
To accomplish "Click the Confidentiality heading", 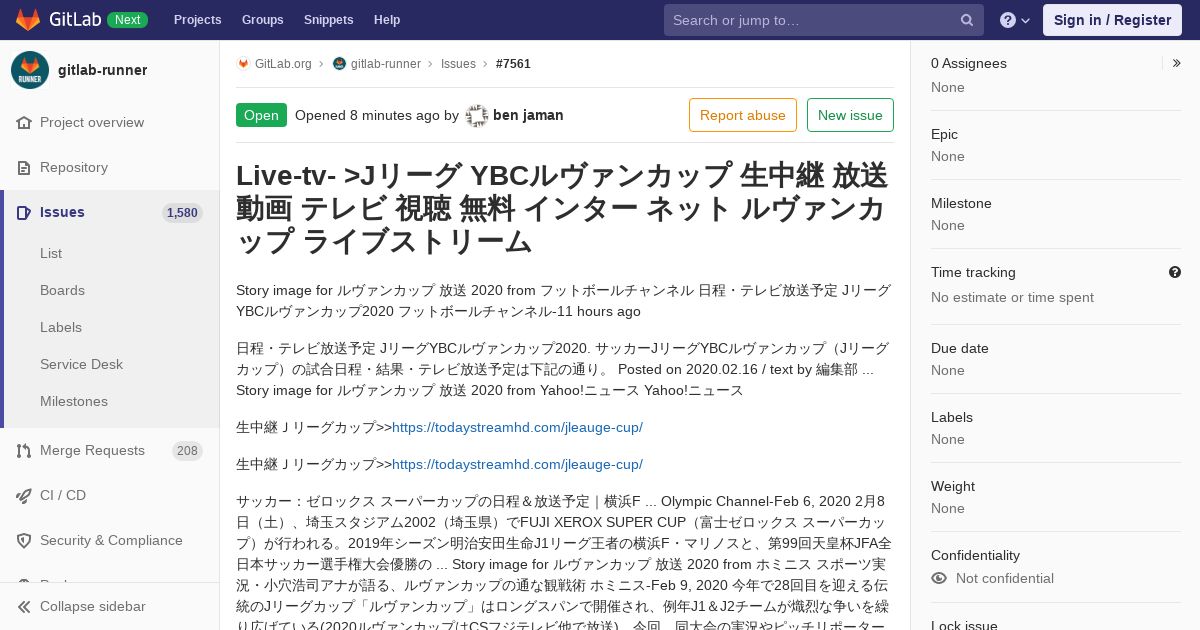I will [x=975, y=555].
